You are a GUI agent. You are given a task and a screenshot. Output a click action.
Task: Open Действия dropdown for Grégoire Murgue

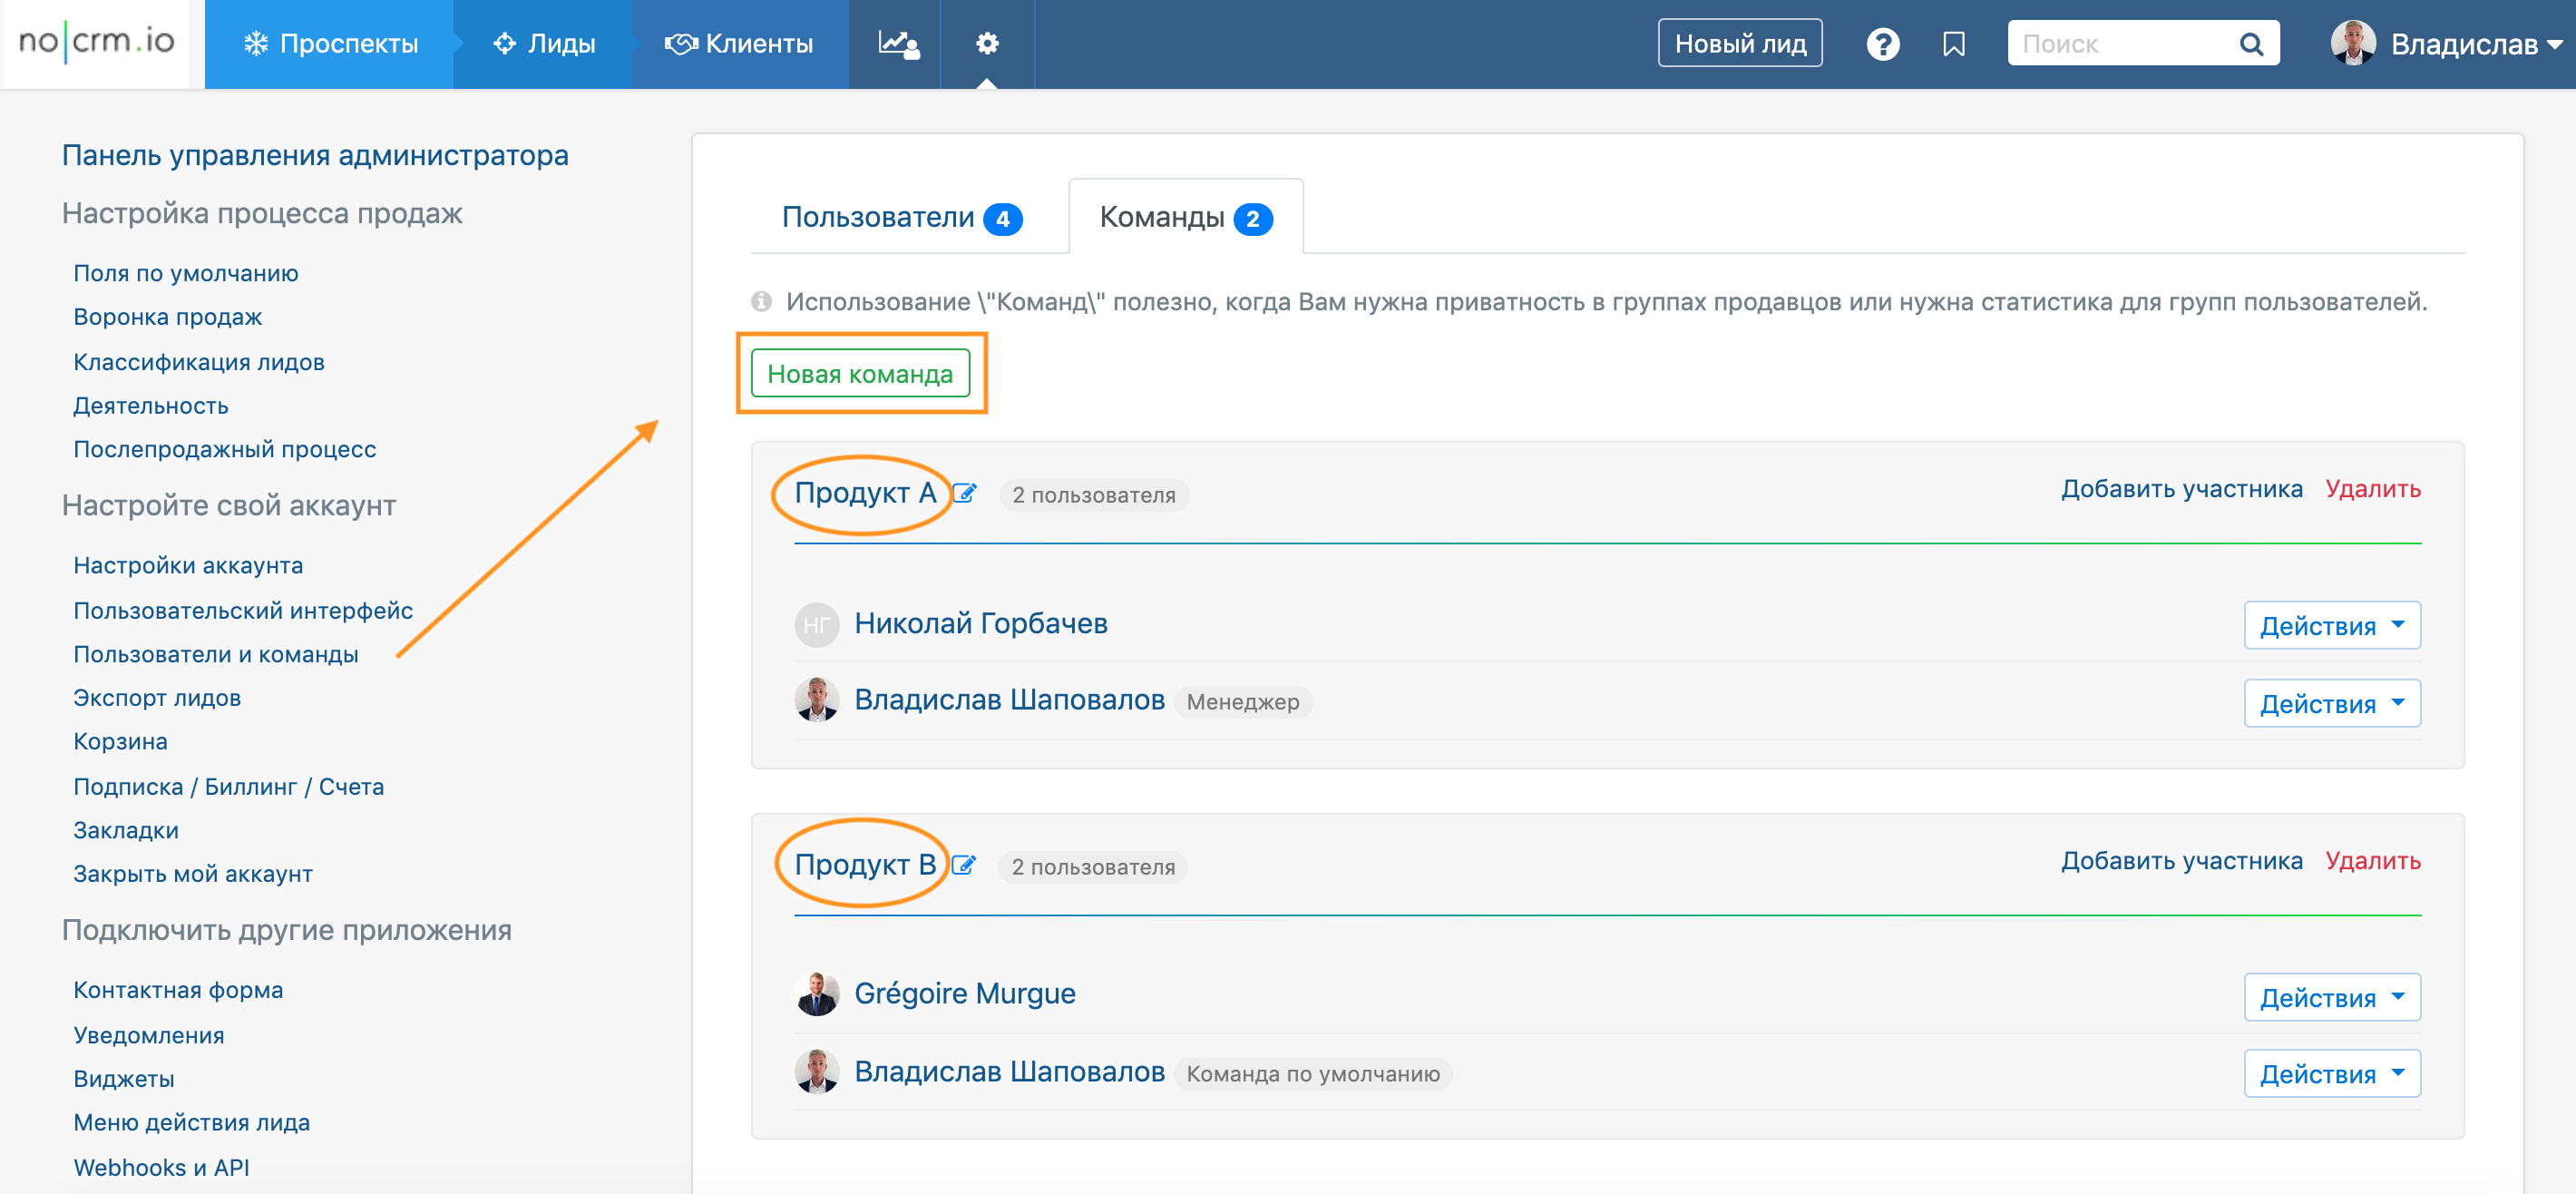pyautogui.click(x=2331, y=998)
